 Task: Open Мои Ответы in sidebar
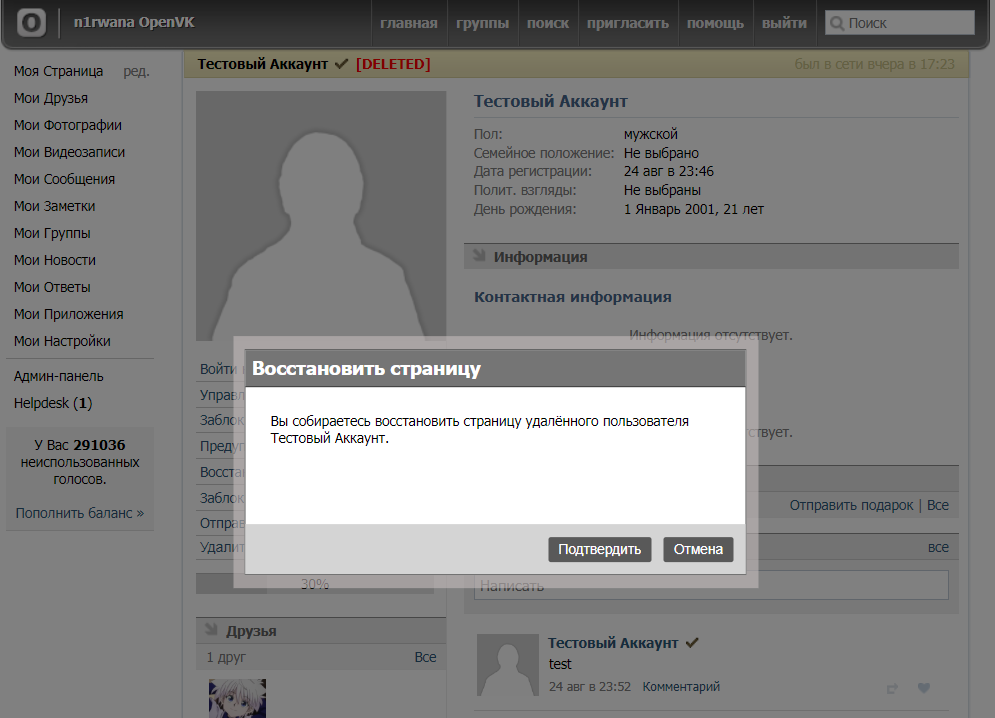click(x=52, y=287)
